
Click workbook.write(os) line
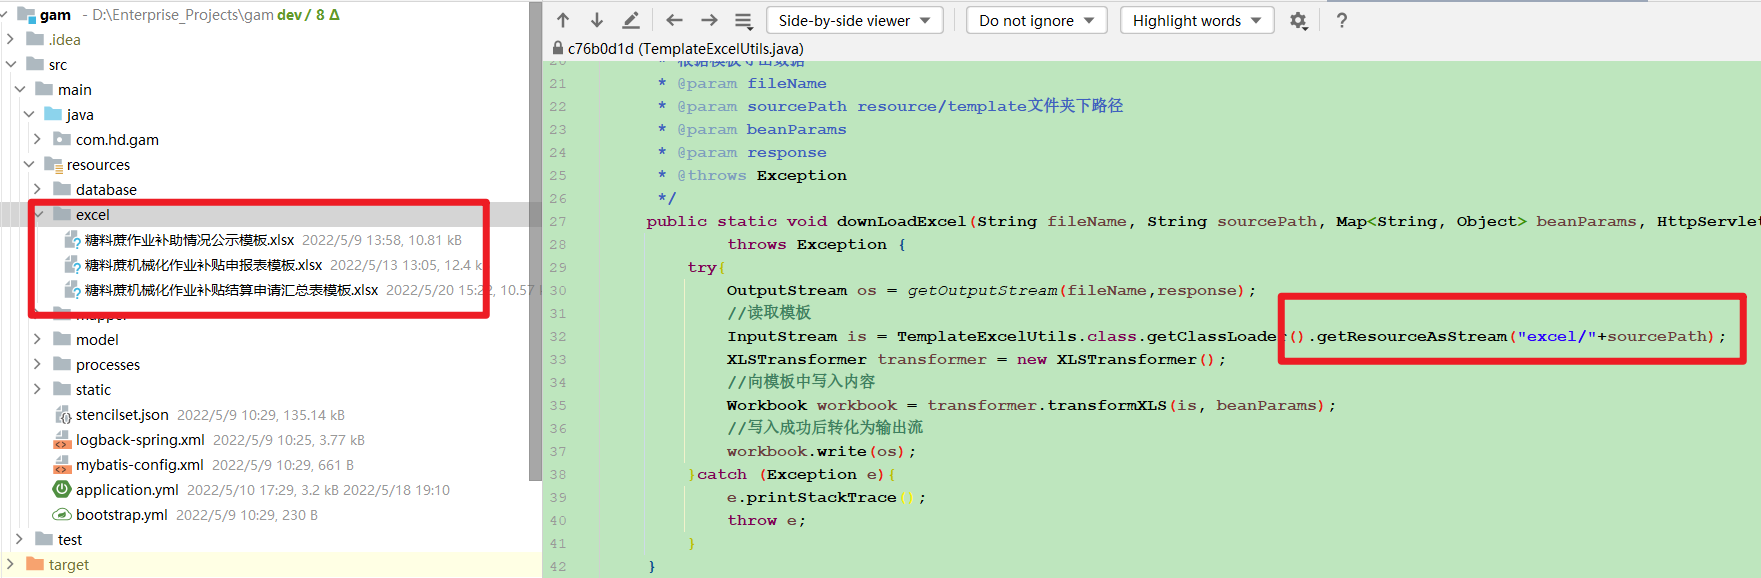tap(821, 451)
